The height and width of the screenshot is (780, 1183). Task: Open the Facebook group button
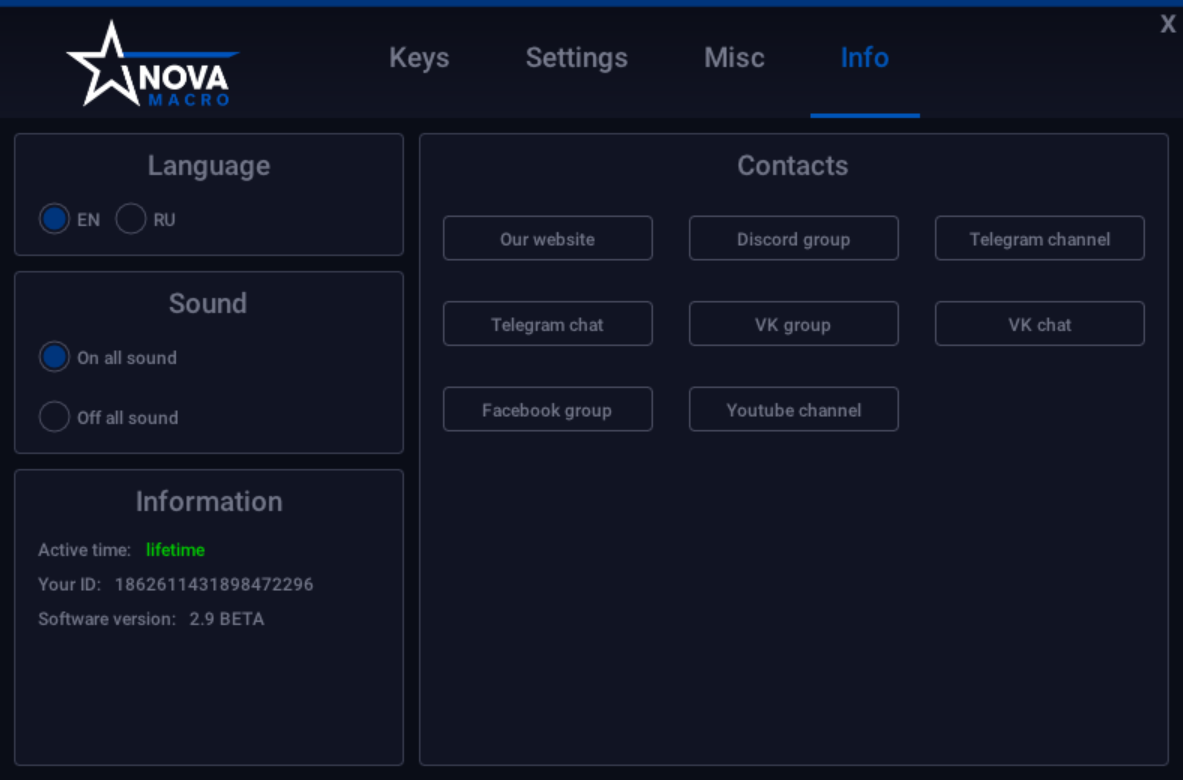coord(547,410)
